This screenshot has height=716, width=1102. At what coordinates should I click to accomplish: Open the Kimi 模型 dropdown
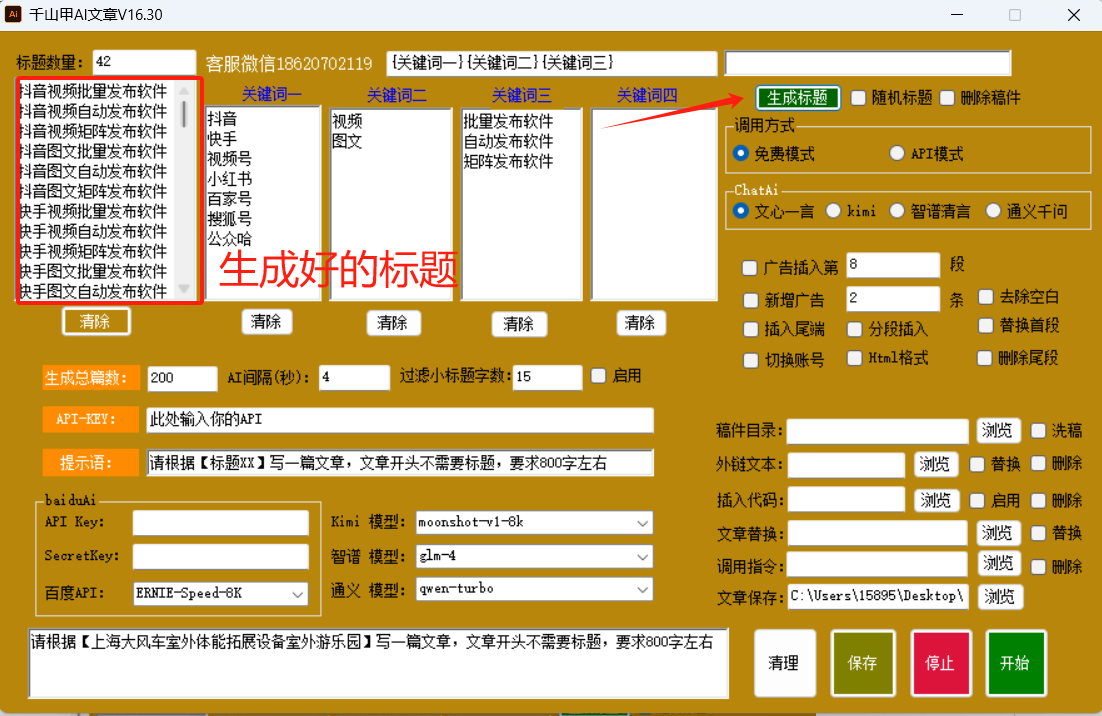pos(642,523)
